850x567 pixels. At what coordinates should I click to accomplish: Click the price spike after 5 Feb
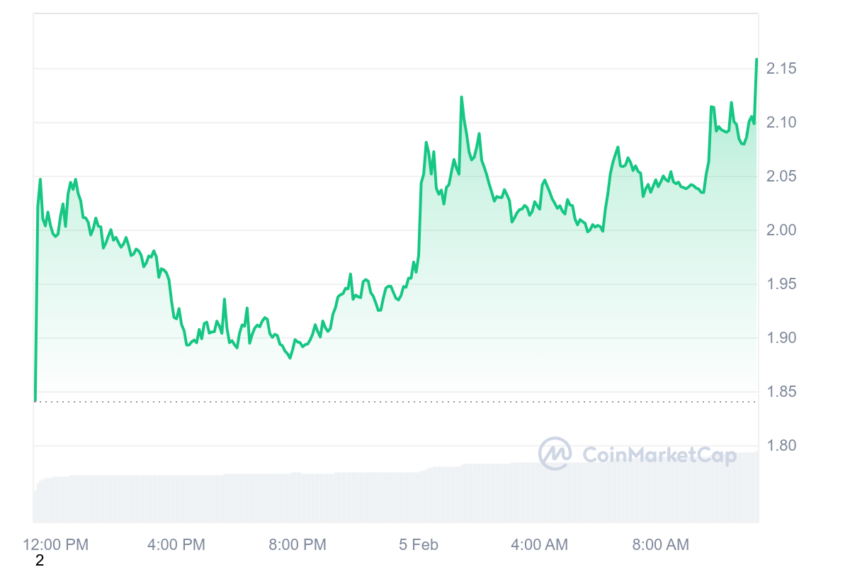(461, 98)
